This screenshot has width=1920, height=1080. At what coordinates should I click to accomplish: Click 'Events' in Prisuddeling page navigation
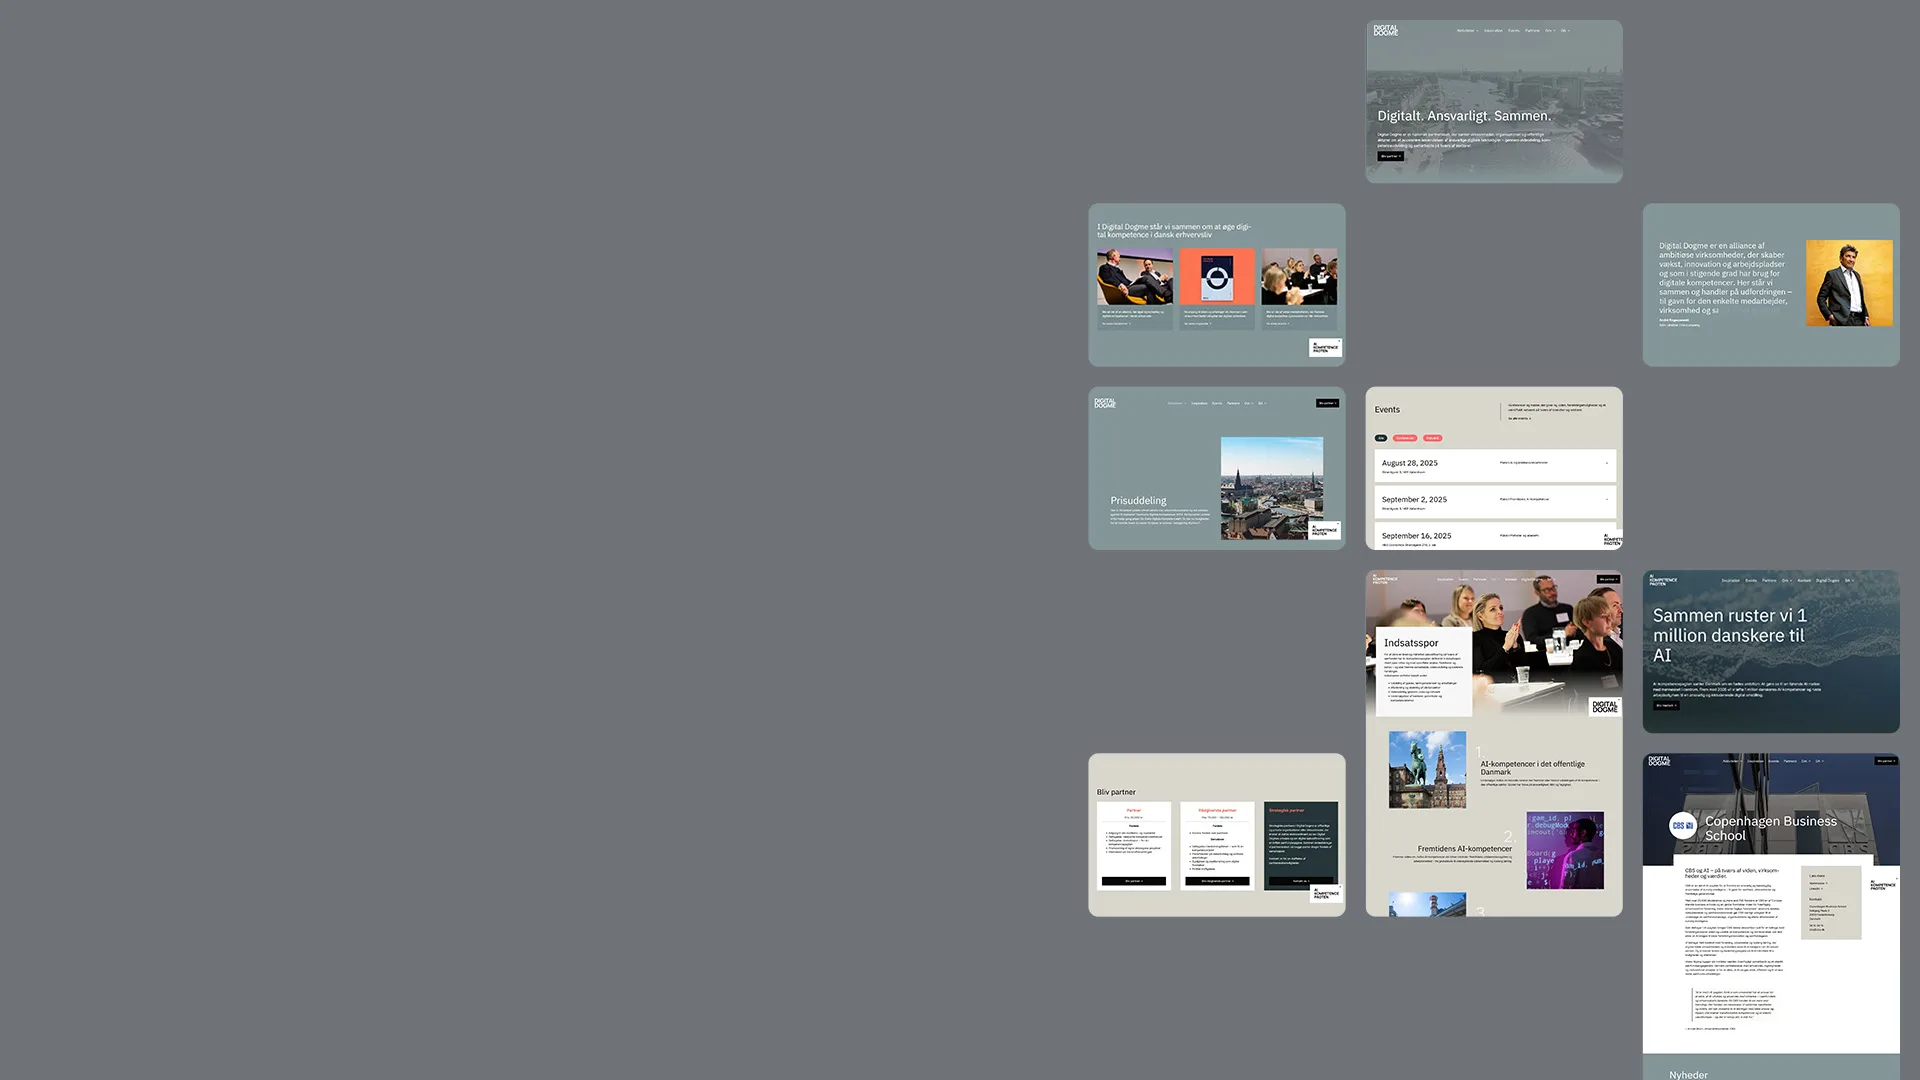(x=1217, y=403)
